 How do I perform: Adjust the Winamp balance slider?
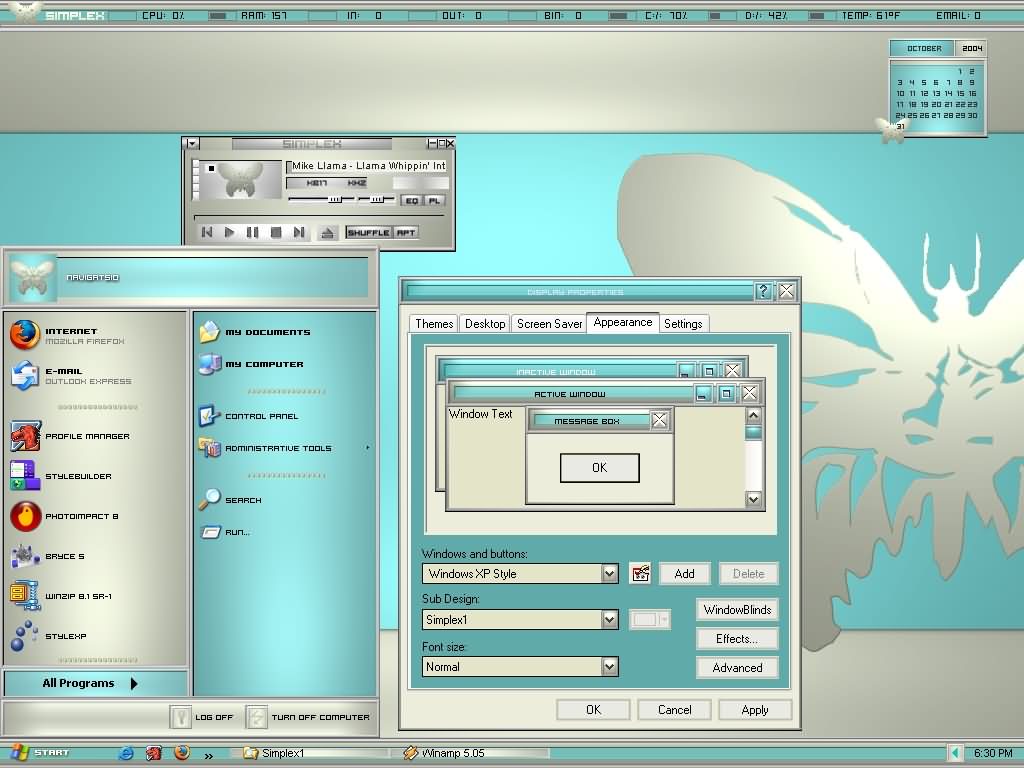pyautogui.click(x=377, y=199)
